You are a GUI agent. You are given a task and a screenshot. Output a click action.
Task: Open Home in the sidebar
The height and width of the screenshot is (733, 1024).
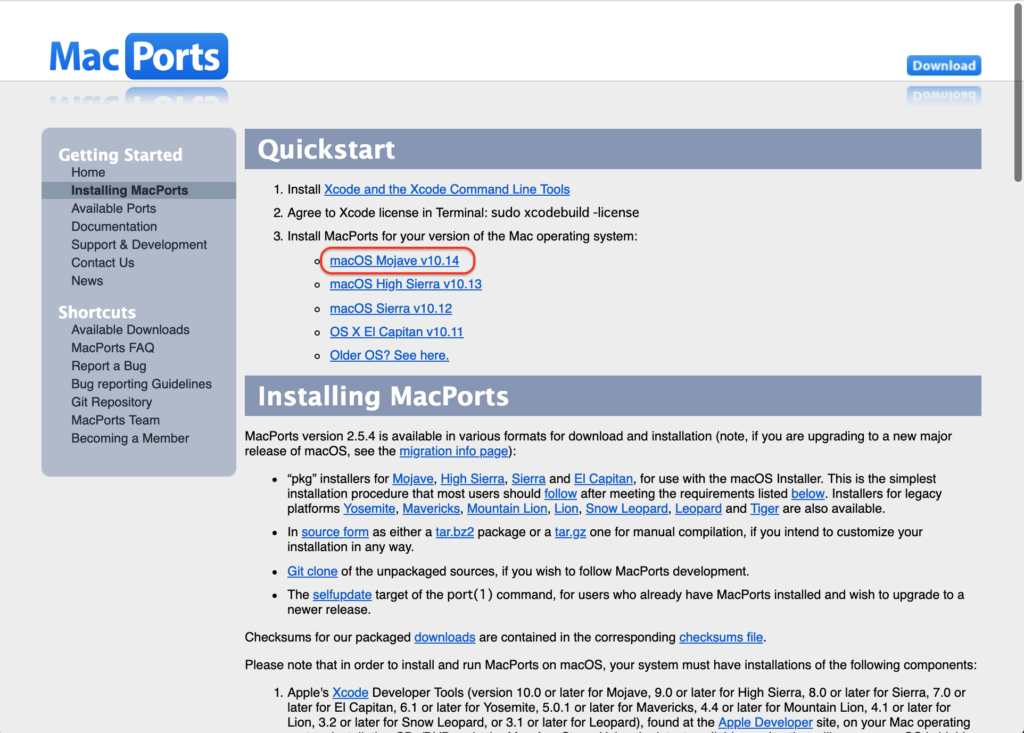pyautogui.click(x=88, y=172)
